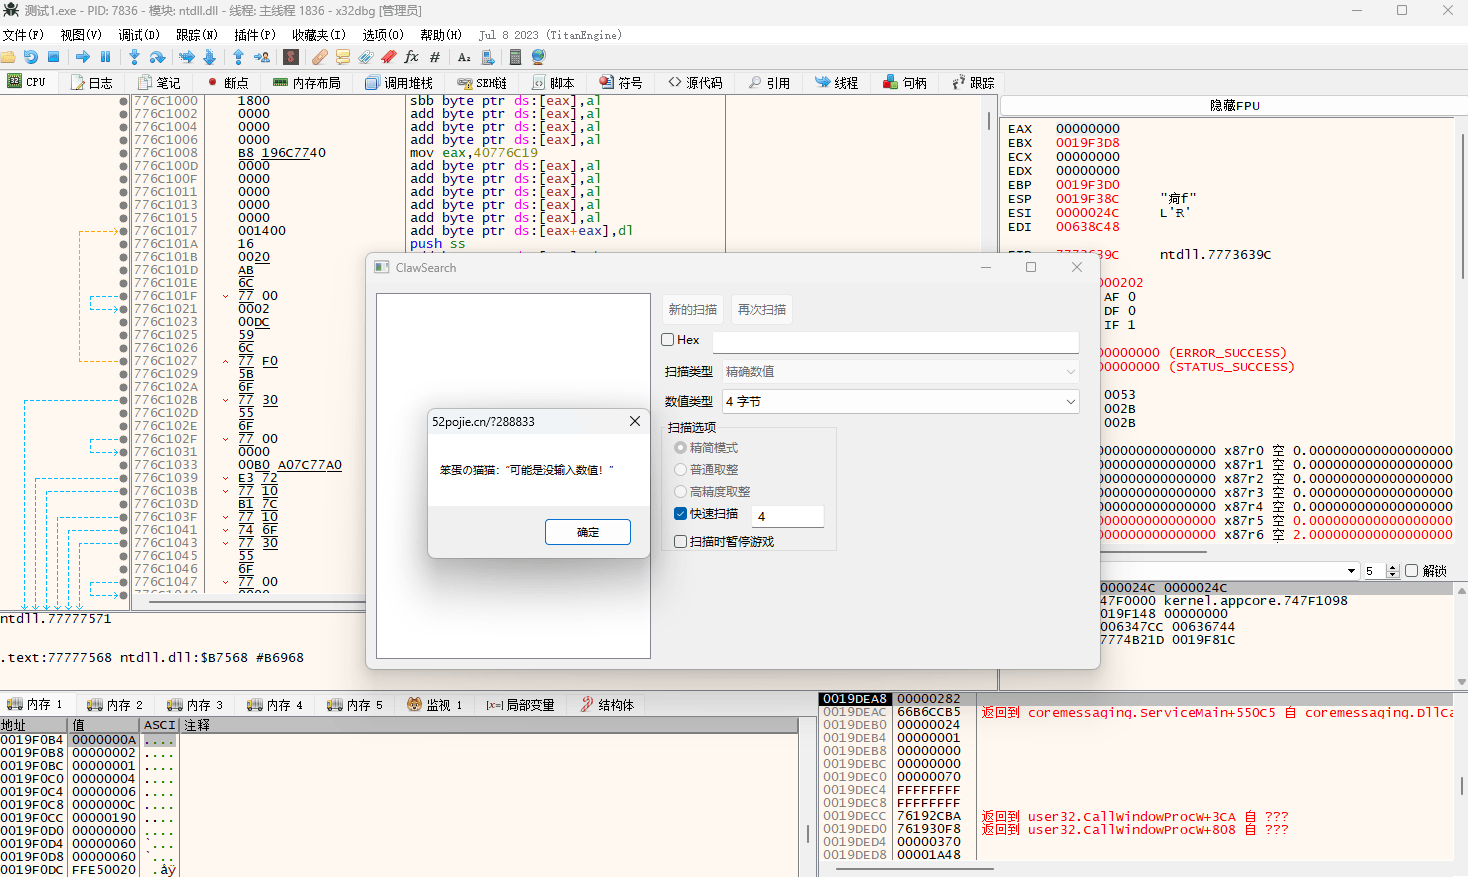Click the 新的扫描 button
Viewport: 1468px width, 877px height.
click(x=693, y=310)
